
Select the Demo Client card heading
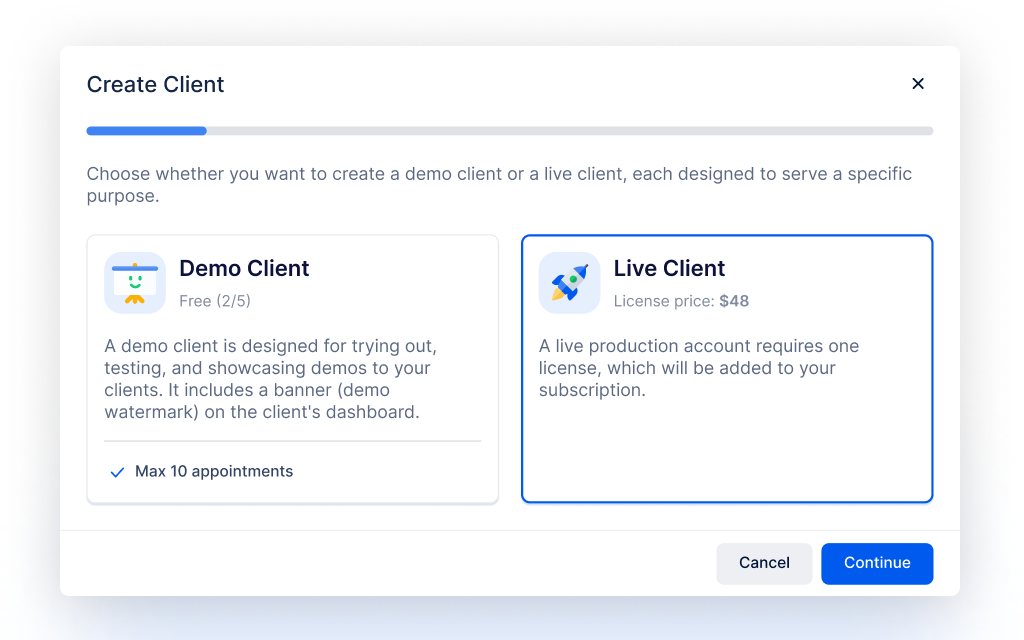coord(244,268)
